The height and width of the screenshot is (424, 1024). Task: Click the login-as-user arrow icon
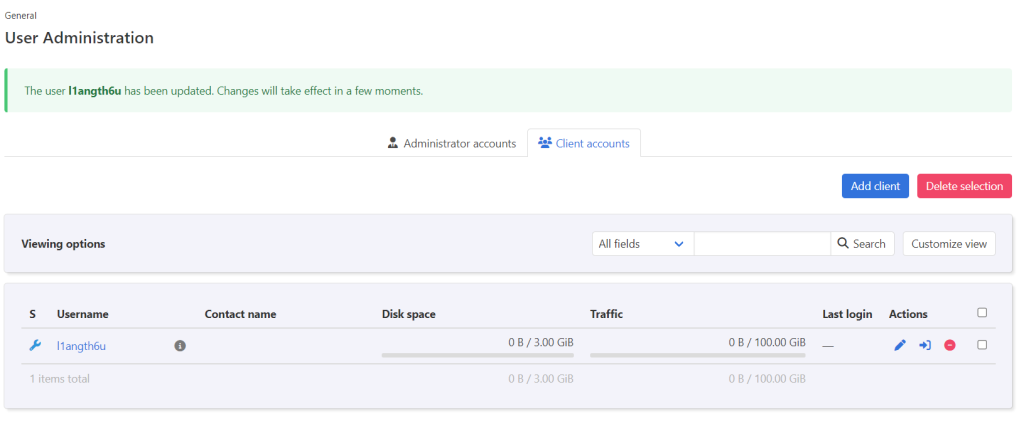point(925,346)
